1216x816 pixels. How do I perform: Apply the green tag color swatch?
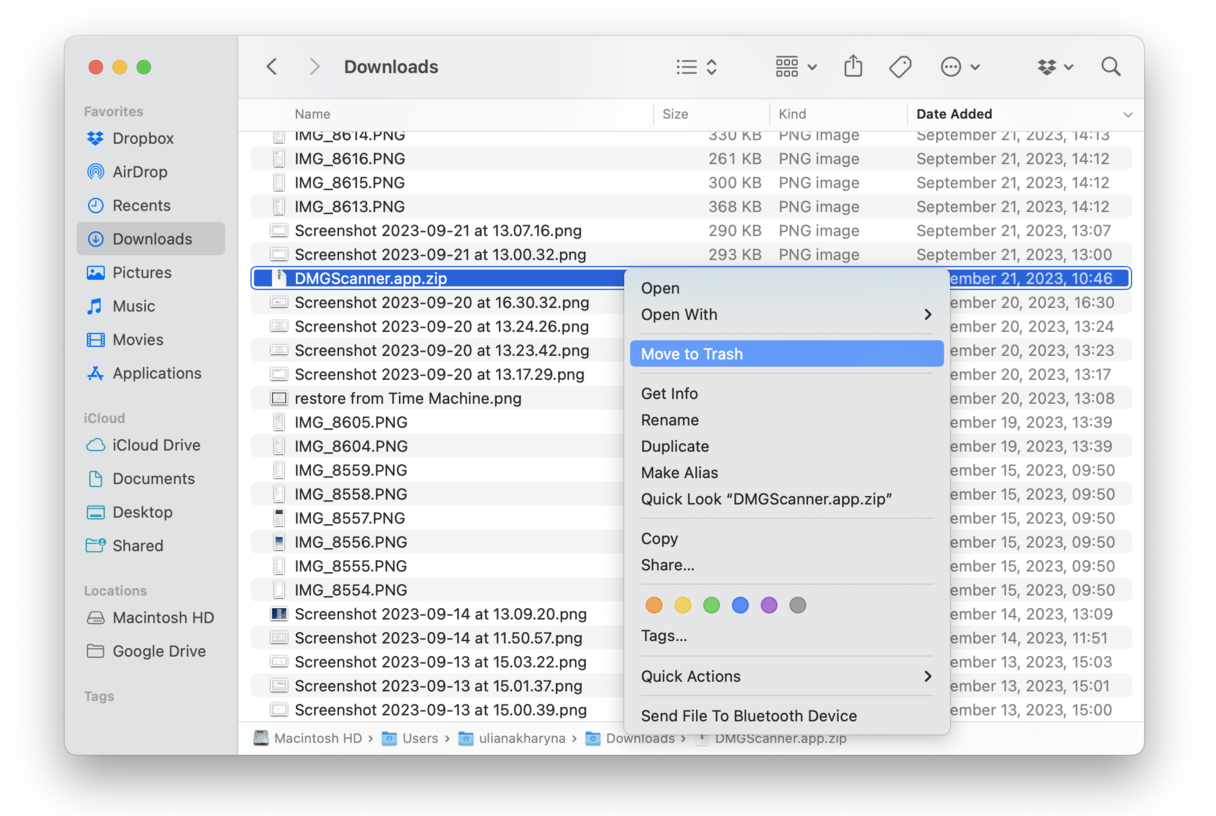click(711, 605)
